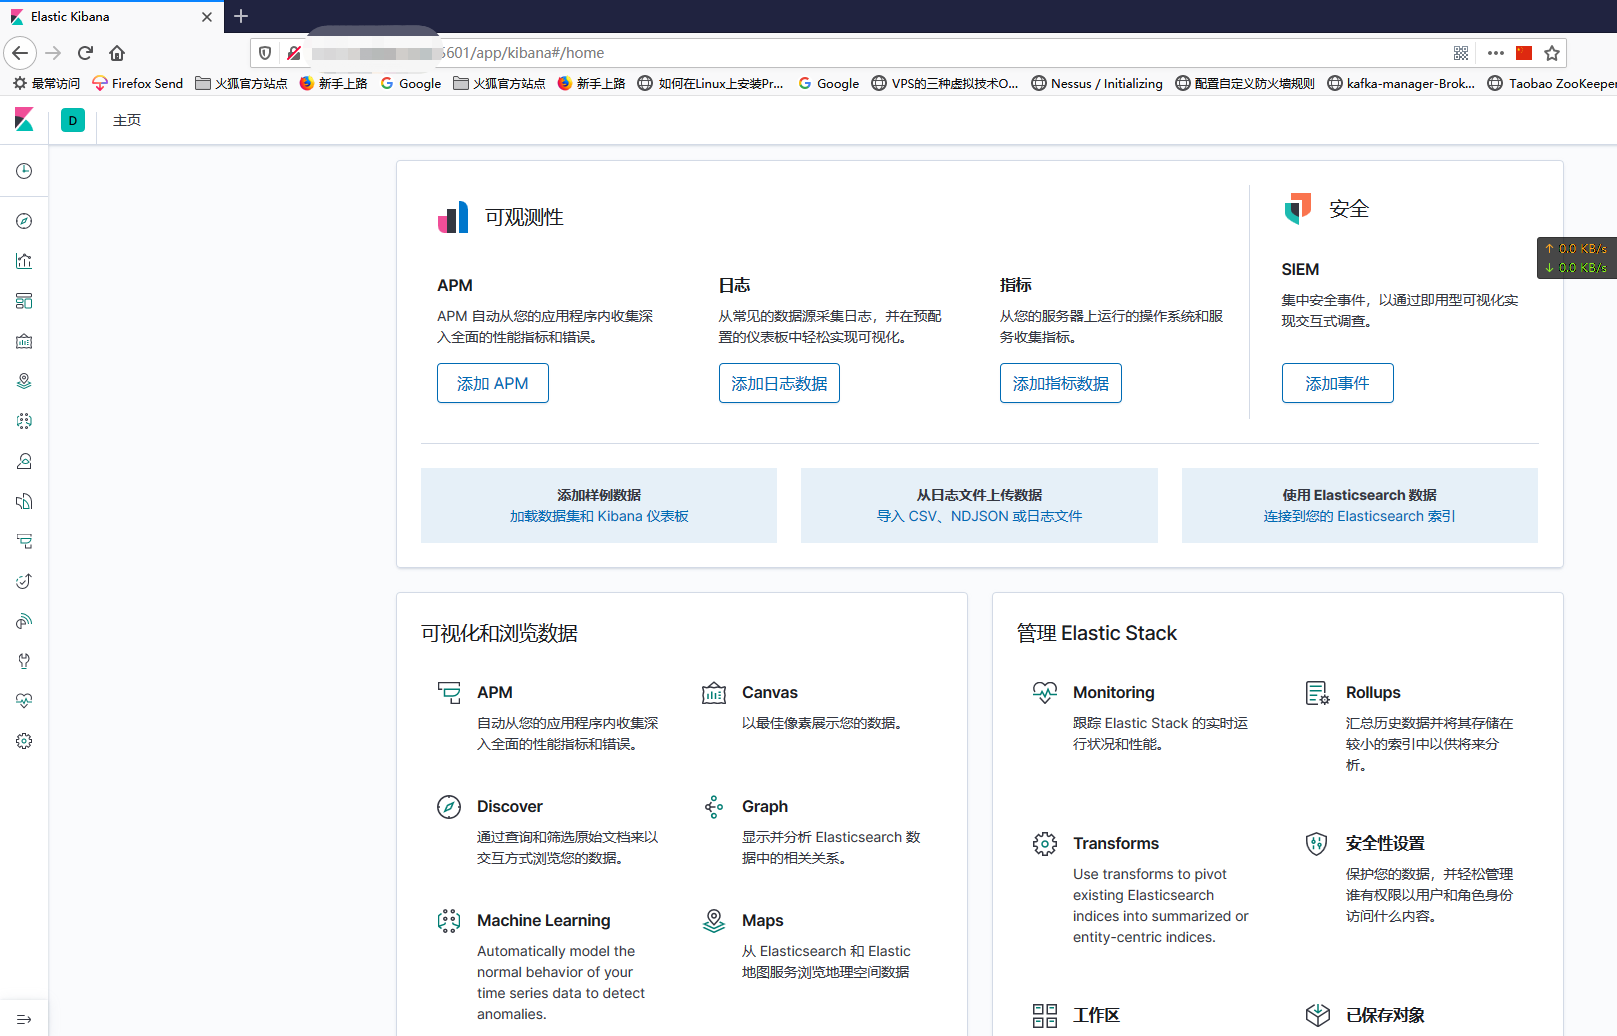Open Dev Tools wrench icon in sidebar
This screenshot has width=1617, height=1036.
point(24,661)
